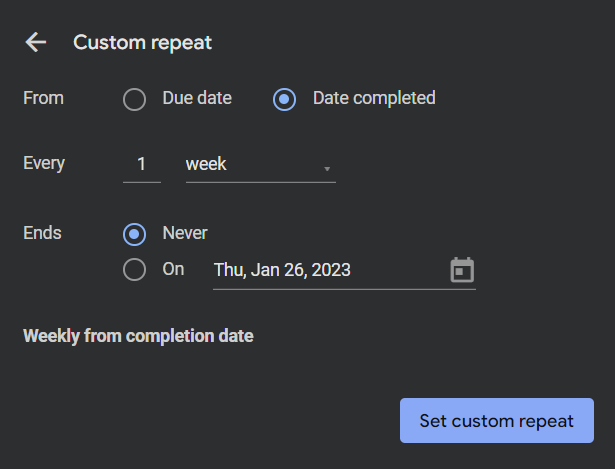
Task: Click the Due date label text
Action: [x=197, y=98]
